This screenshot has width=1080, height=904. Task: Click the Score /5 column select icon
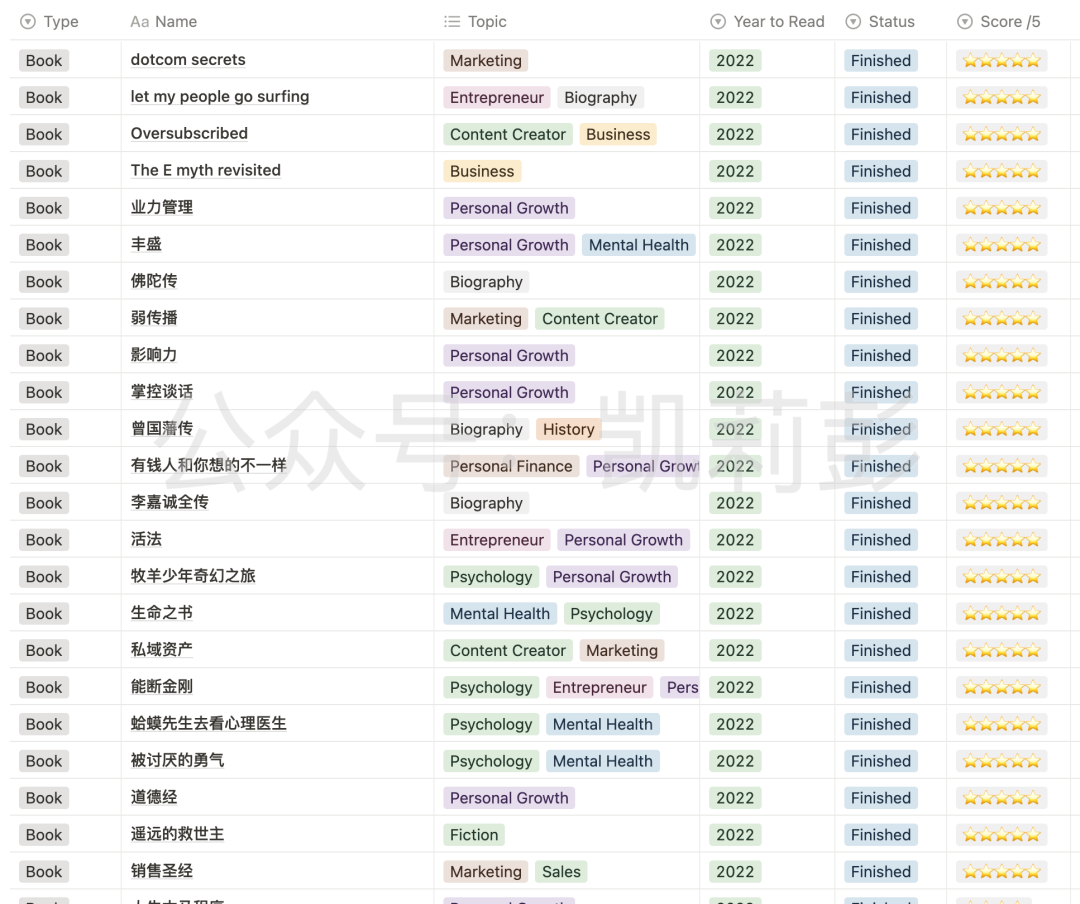[964, 22]
